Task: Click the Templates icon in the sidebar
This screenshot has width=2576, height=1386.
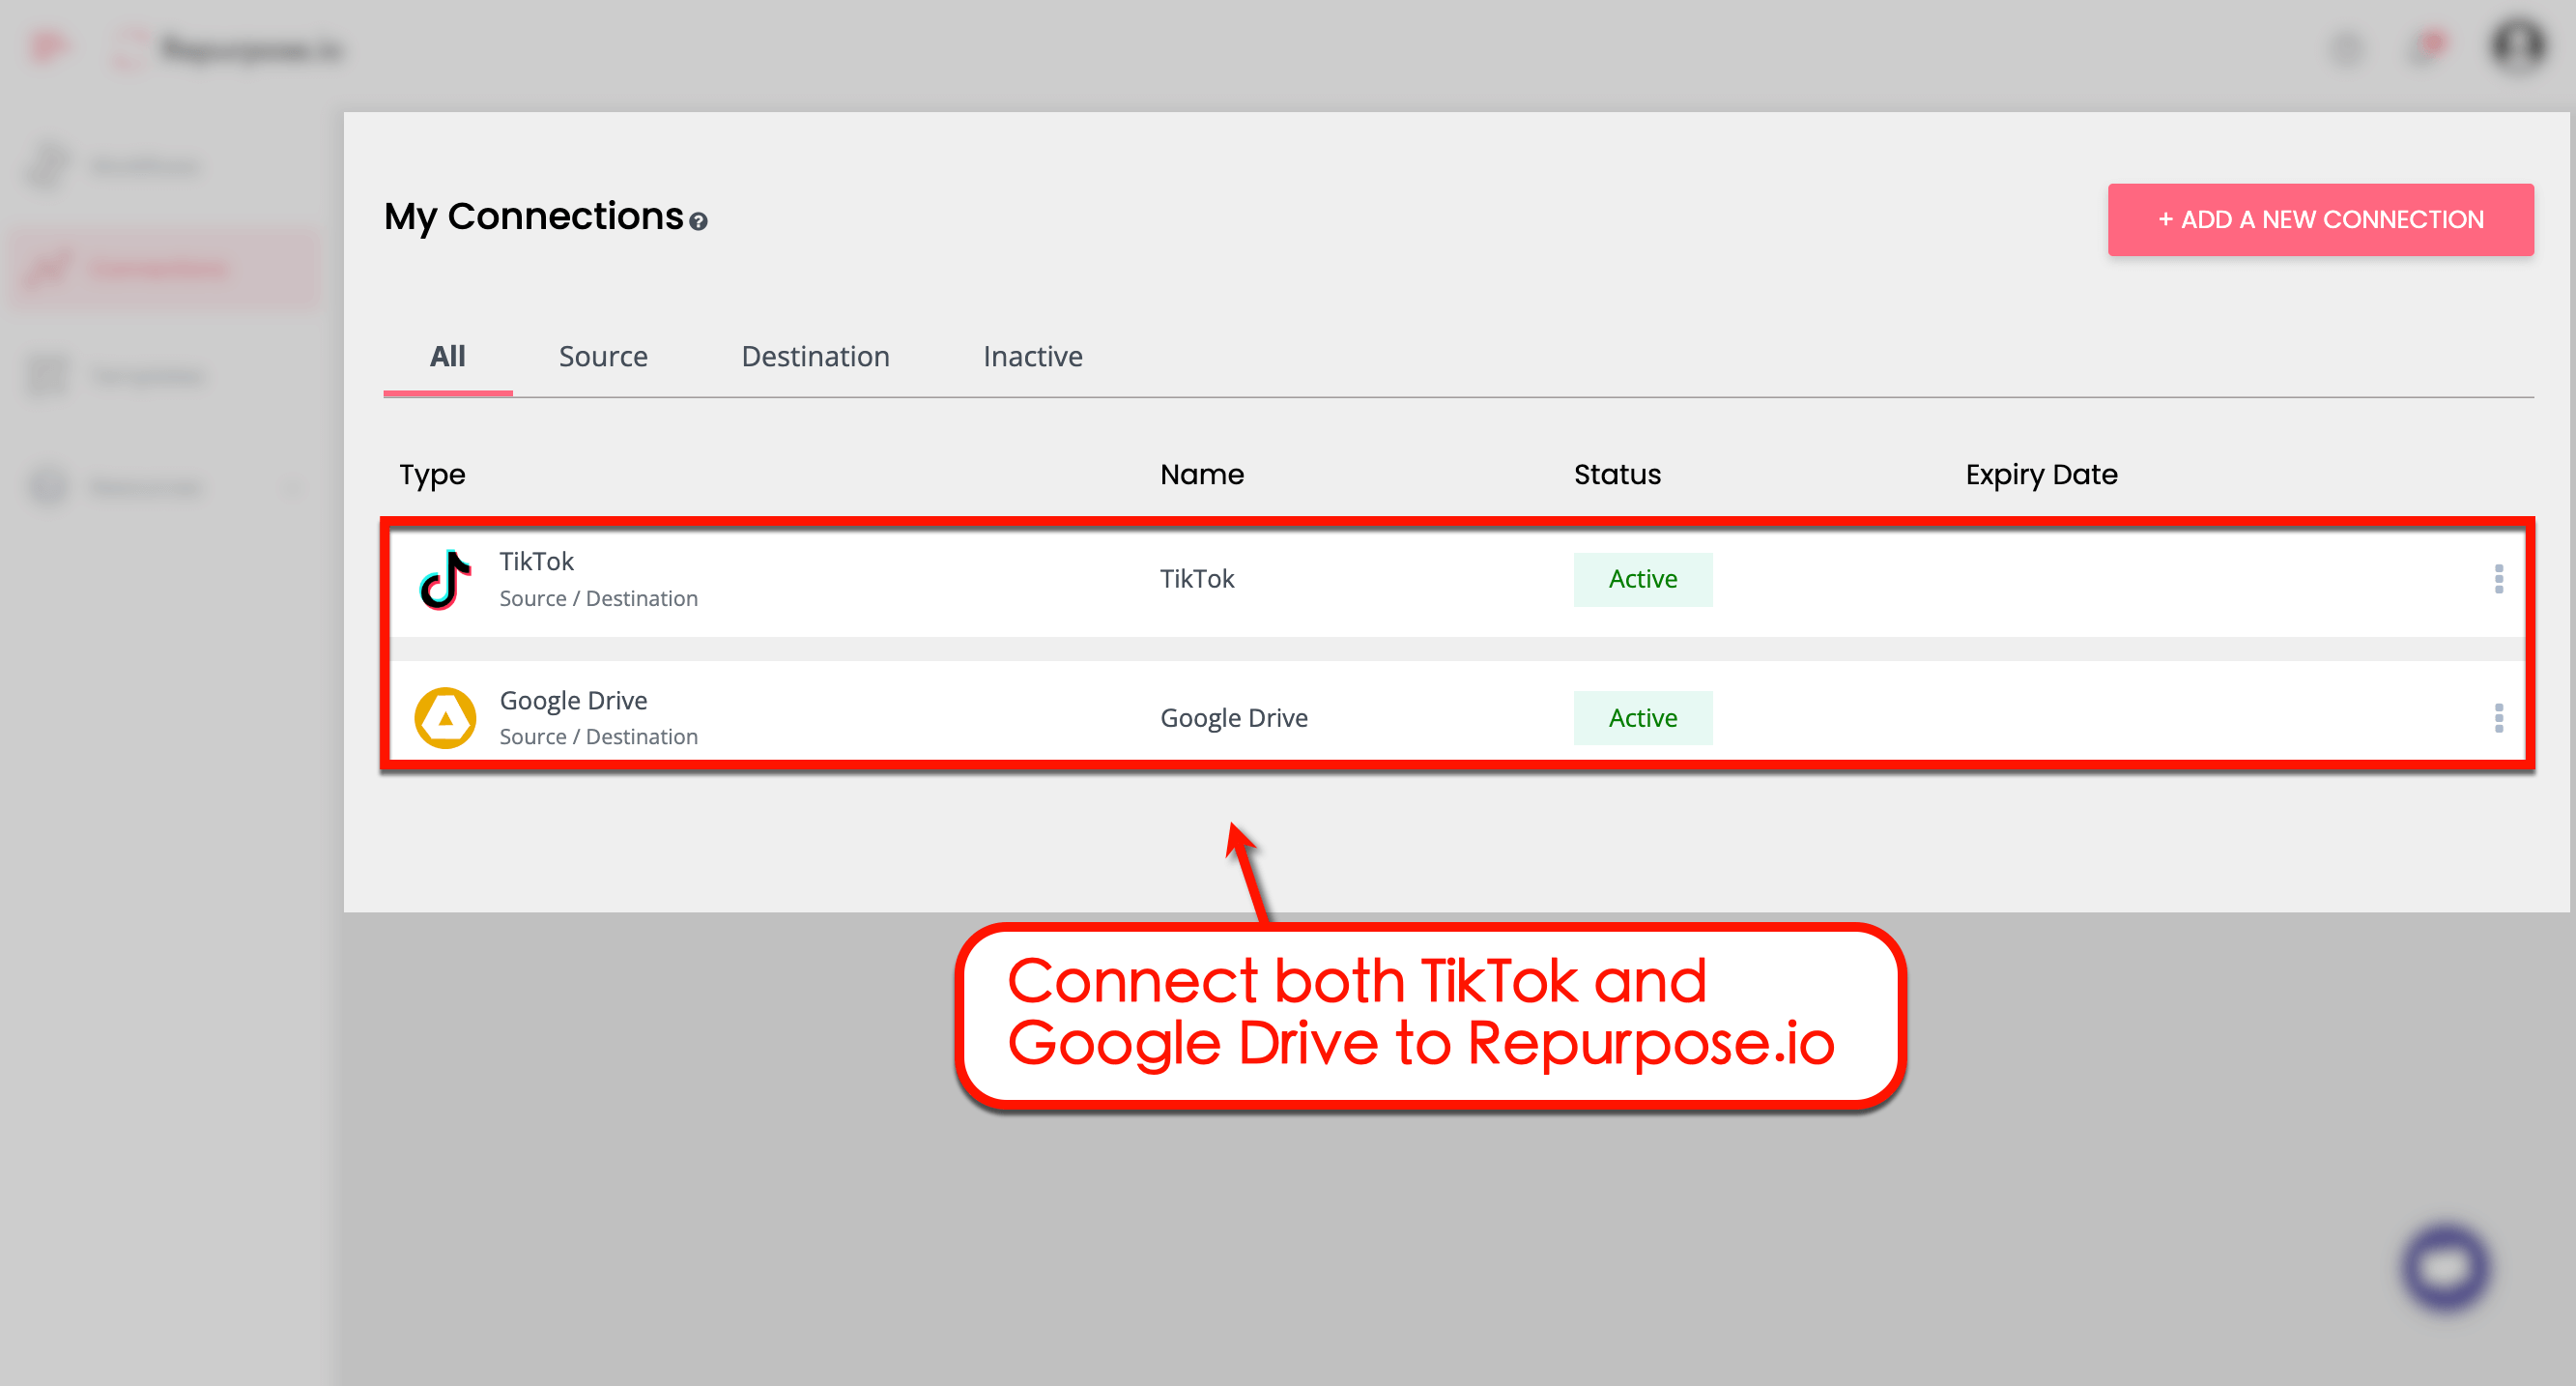Action: pyautogui.click(x=46, y=375)
